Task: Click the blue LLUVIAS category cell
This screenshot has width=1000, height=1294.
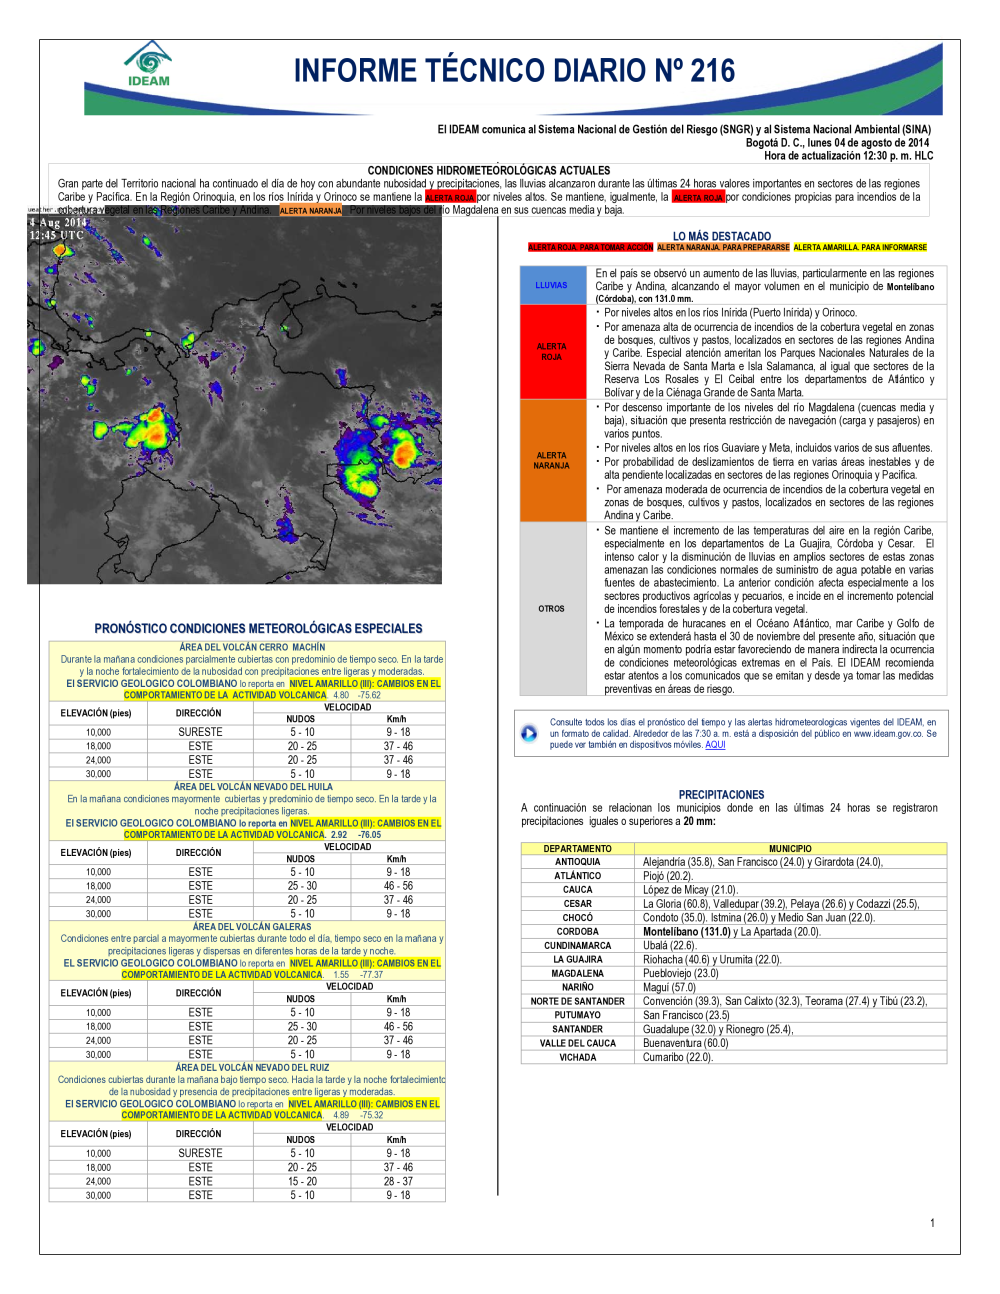Action: tap(551, 285)
